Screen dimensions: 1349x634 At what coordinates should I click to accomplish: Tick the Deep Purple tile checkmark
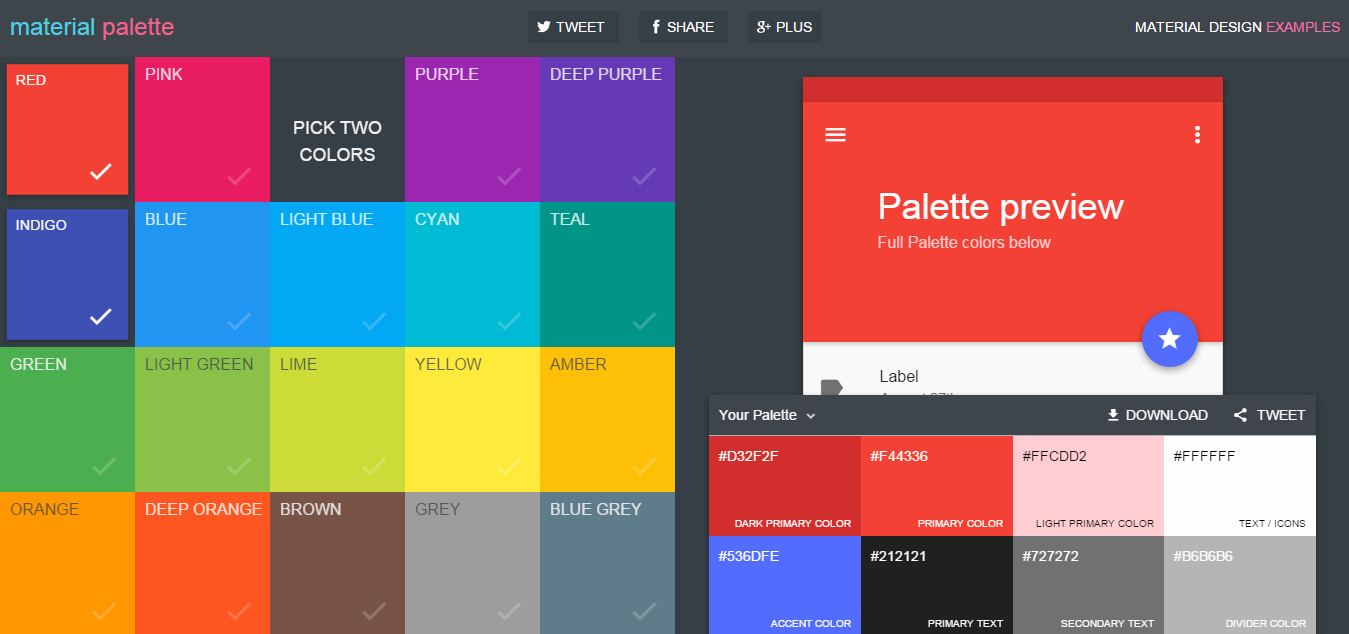pyautogui.click(x=644, y=177)
